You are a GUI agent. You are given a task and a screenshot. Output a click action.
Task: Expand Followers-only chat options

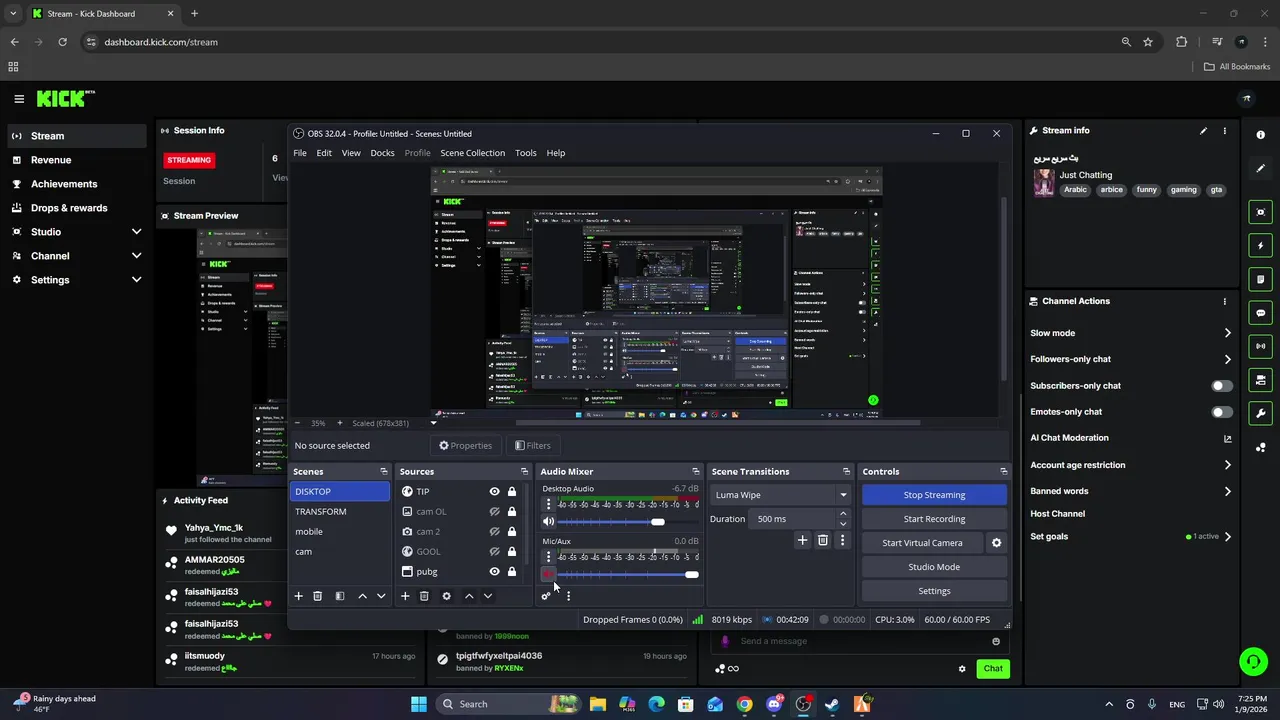1227,359
